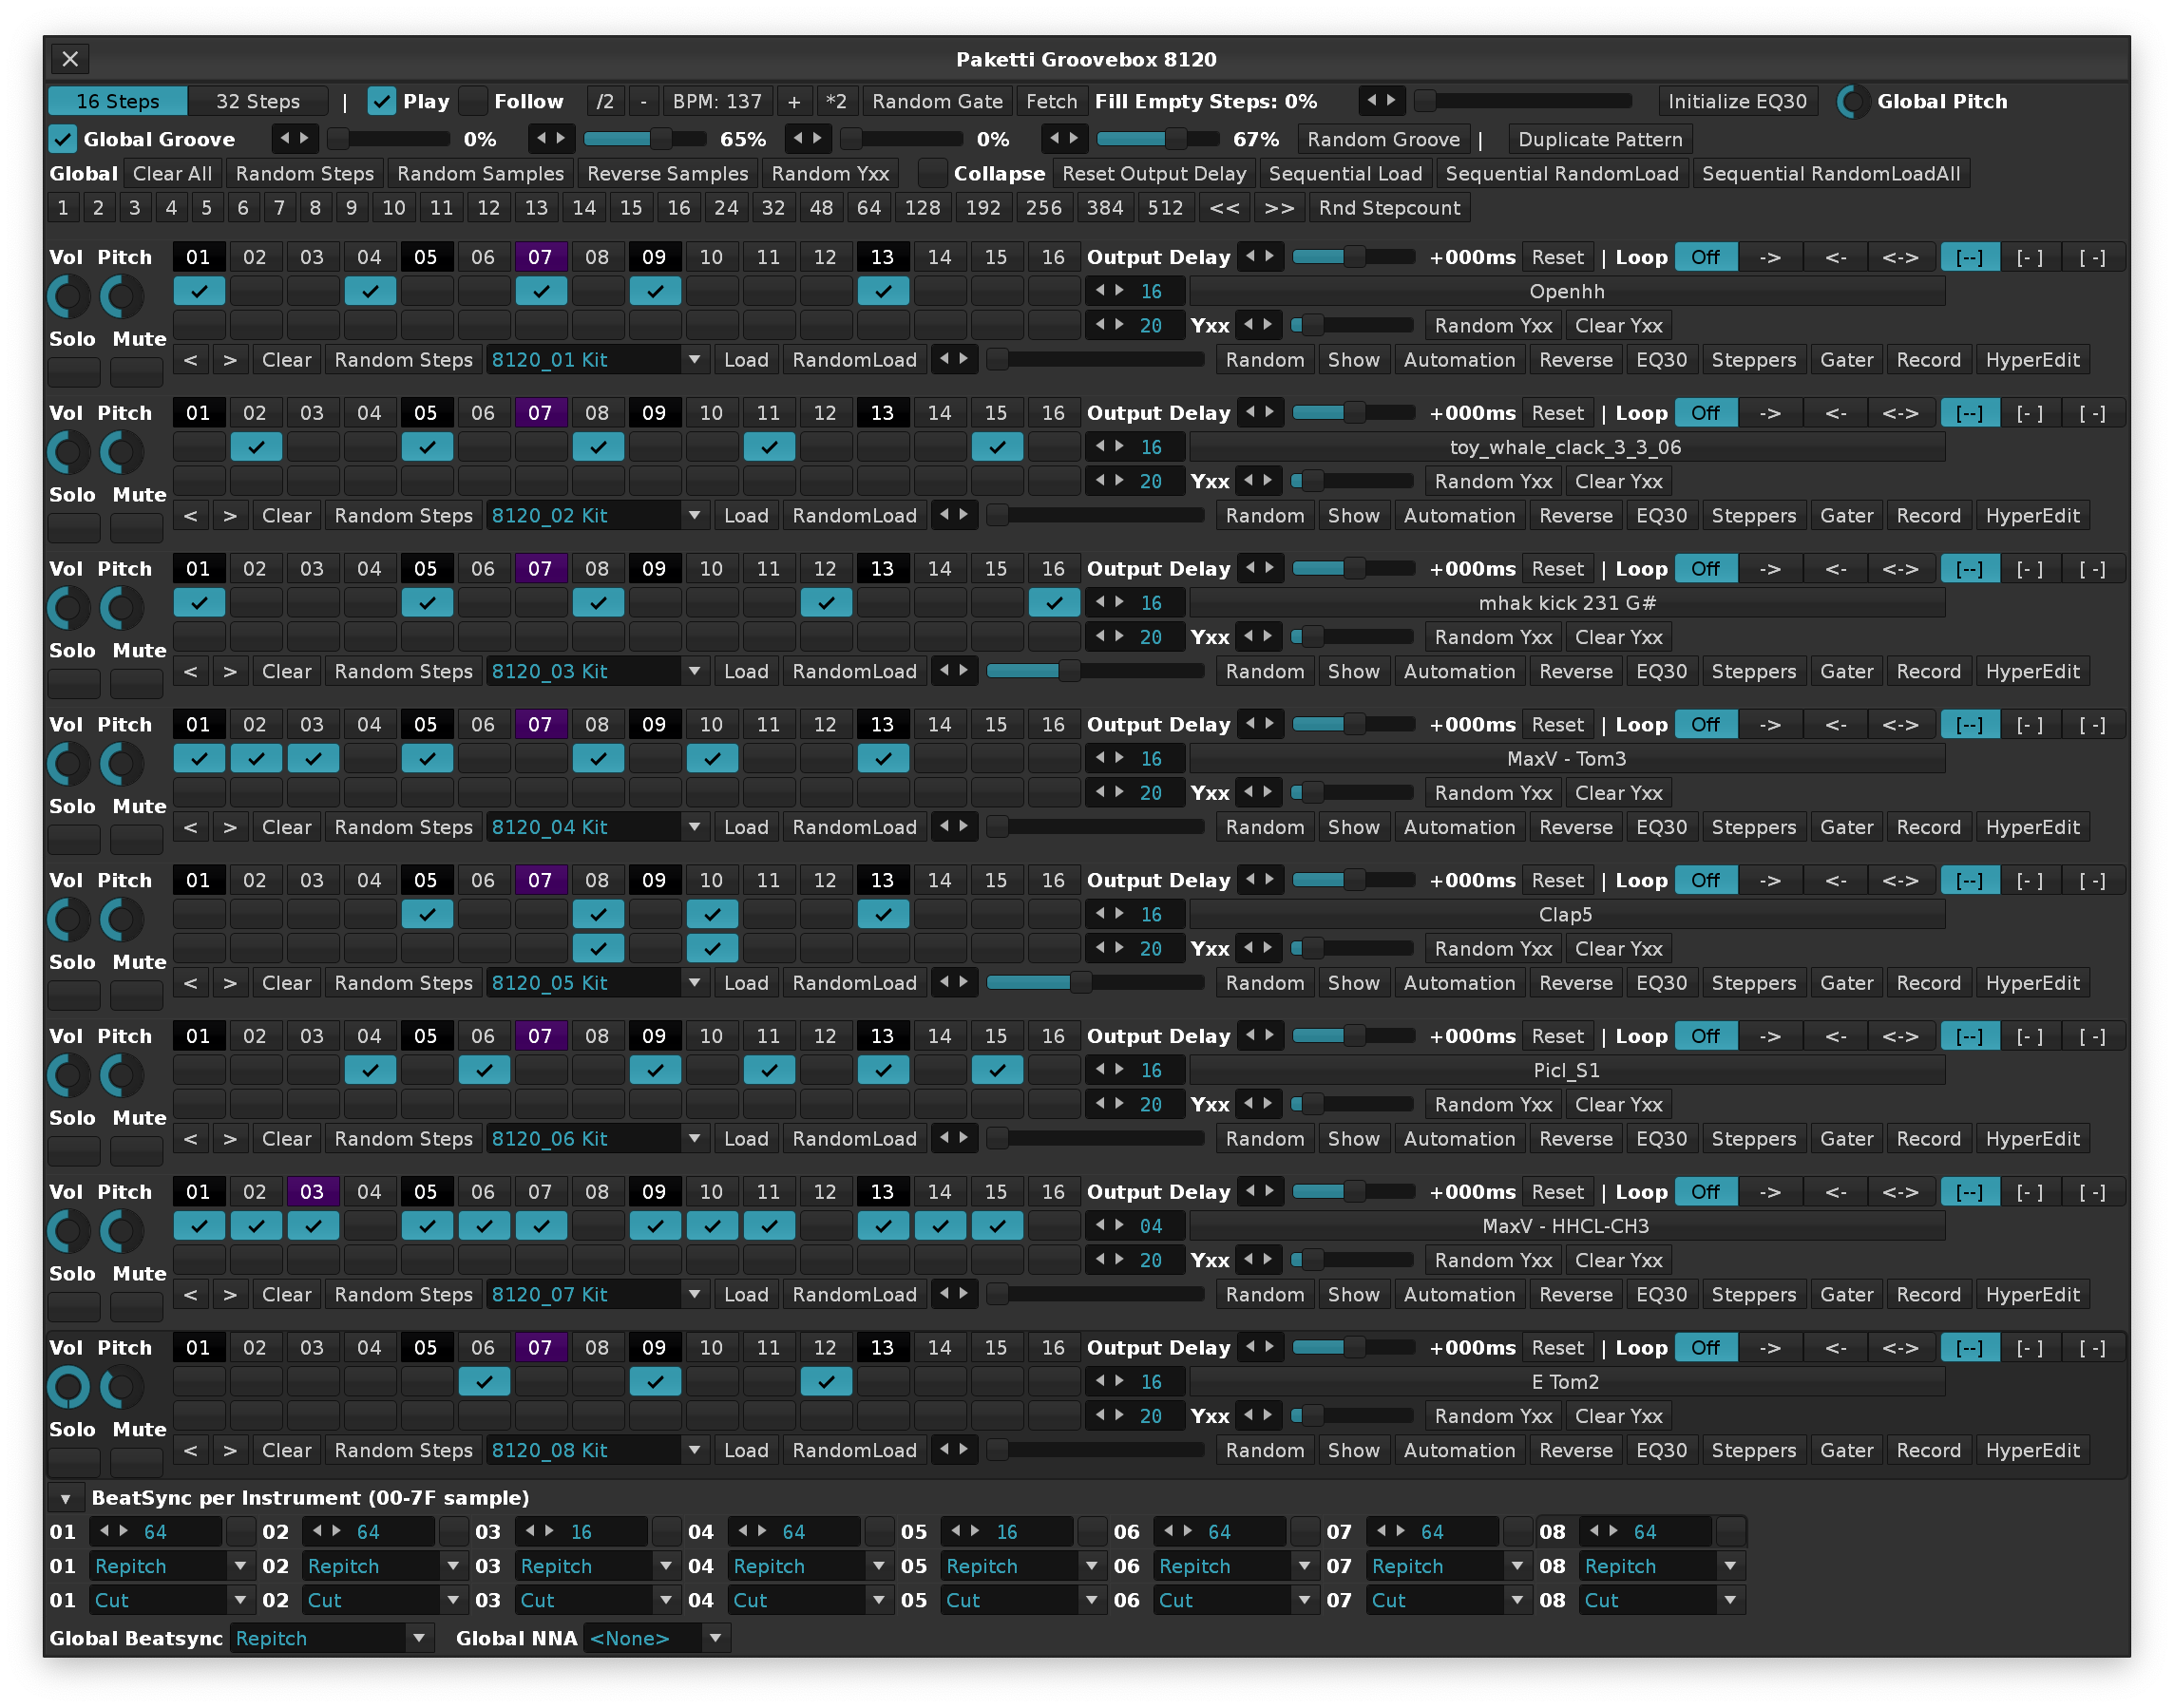2174x1708 pixels.
Task: Adjust the Fill Empty Steps slider
Action: (1525, 101)
